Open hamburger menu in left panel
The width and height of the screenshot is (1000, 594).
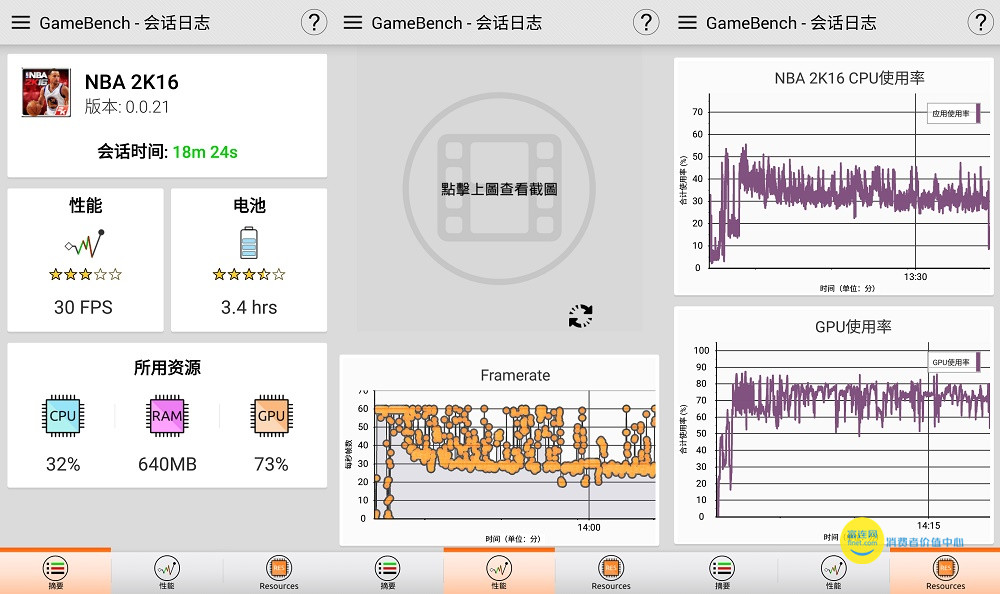point(20,23)
